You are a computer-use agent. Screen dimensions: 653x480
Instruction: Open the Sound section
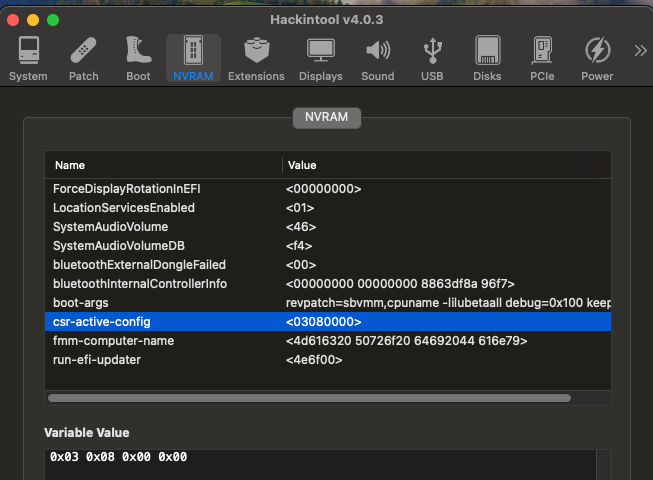click(378, 58)
